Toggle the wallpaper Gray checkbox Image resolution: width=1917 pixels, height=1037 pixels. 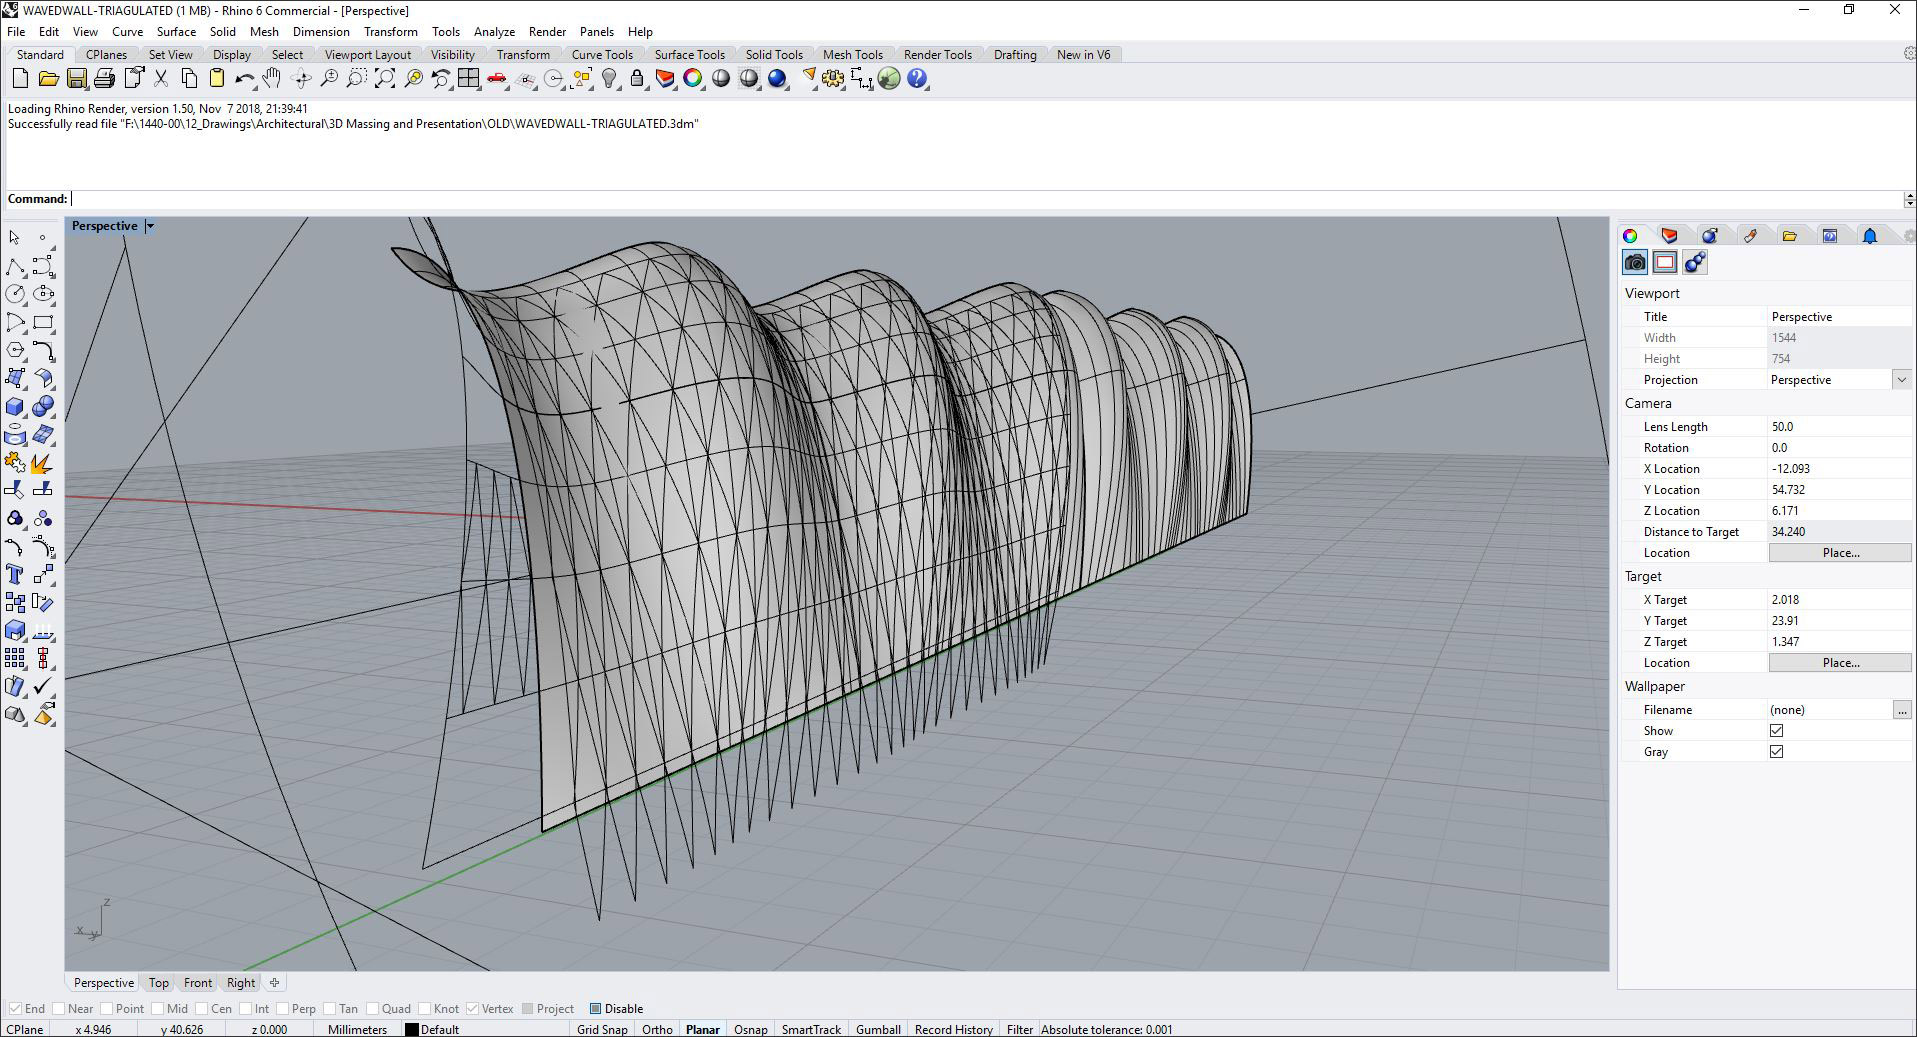(x=1776, y=752)
